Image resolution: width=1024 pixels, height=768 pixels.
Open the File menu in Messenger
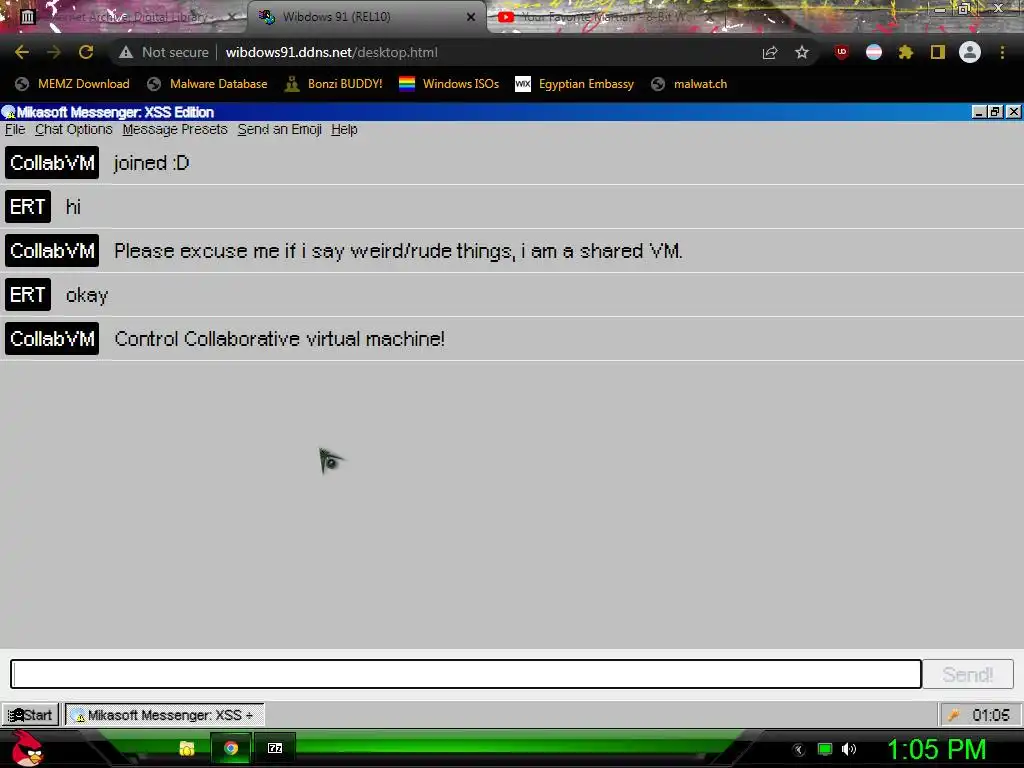click(15, 129)
